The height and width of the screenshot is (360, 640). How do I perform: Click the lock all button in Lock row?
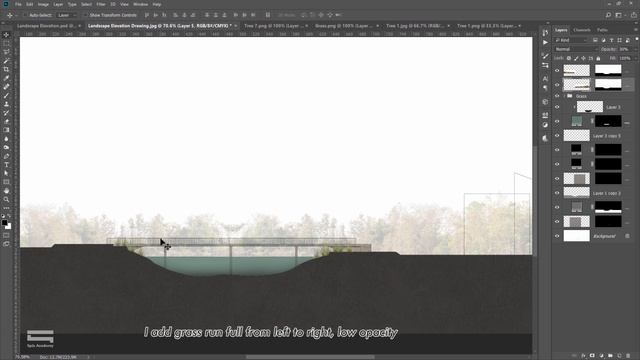[x=598, y=58]
